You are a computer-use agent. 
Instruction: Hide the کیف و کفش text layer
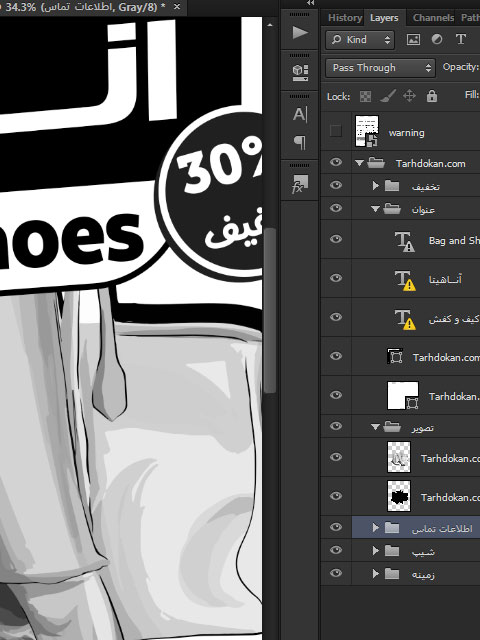(x=336, y=317)
